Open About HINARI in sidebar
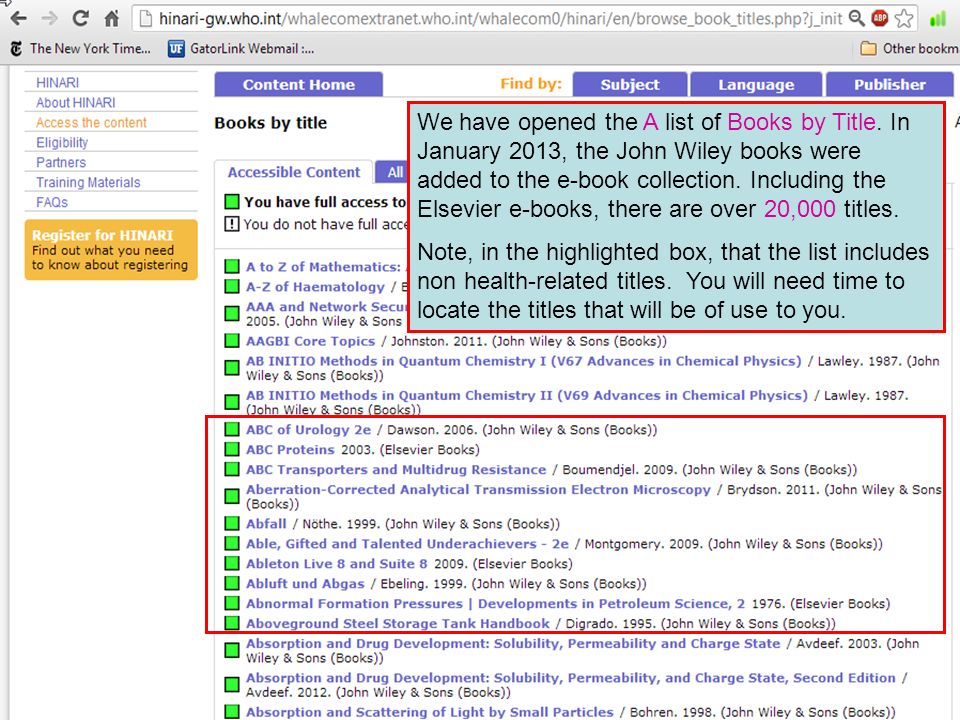This screenshot has width=960, height=720. tap(75, 103)
